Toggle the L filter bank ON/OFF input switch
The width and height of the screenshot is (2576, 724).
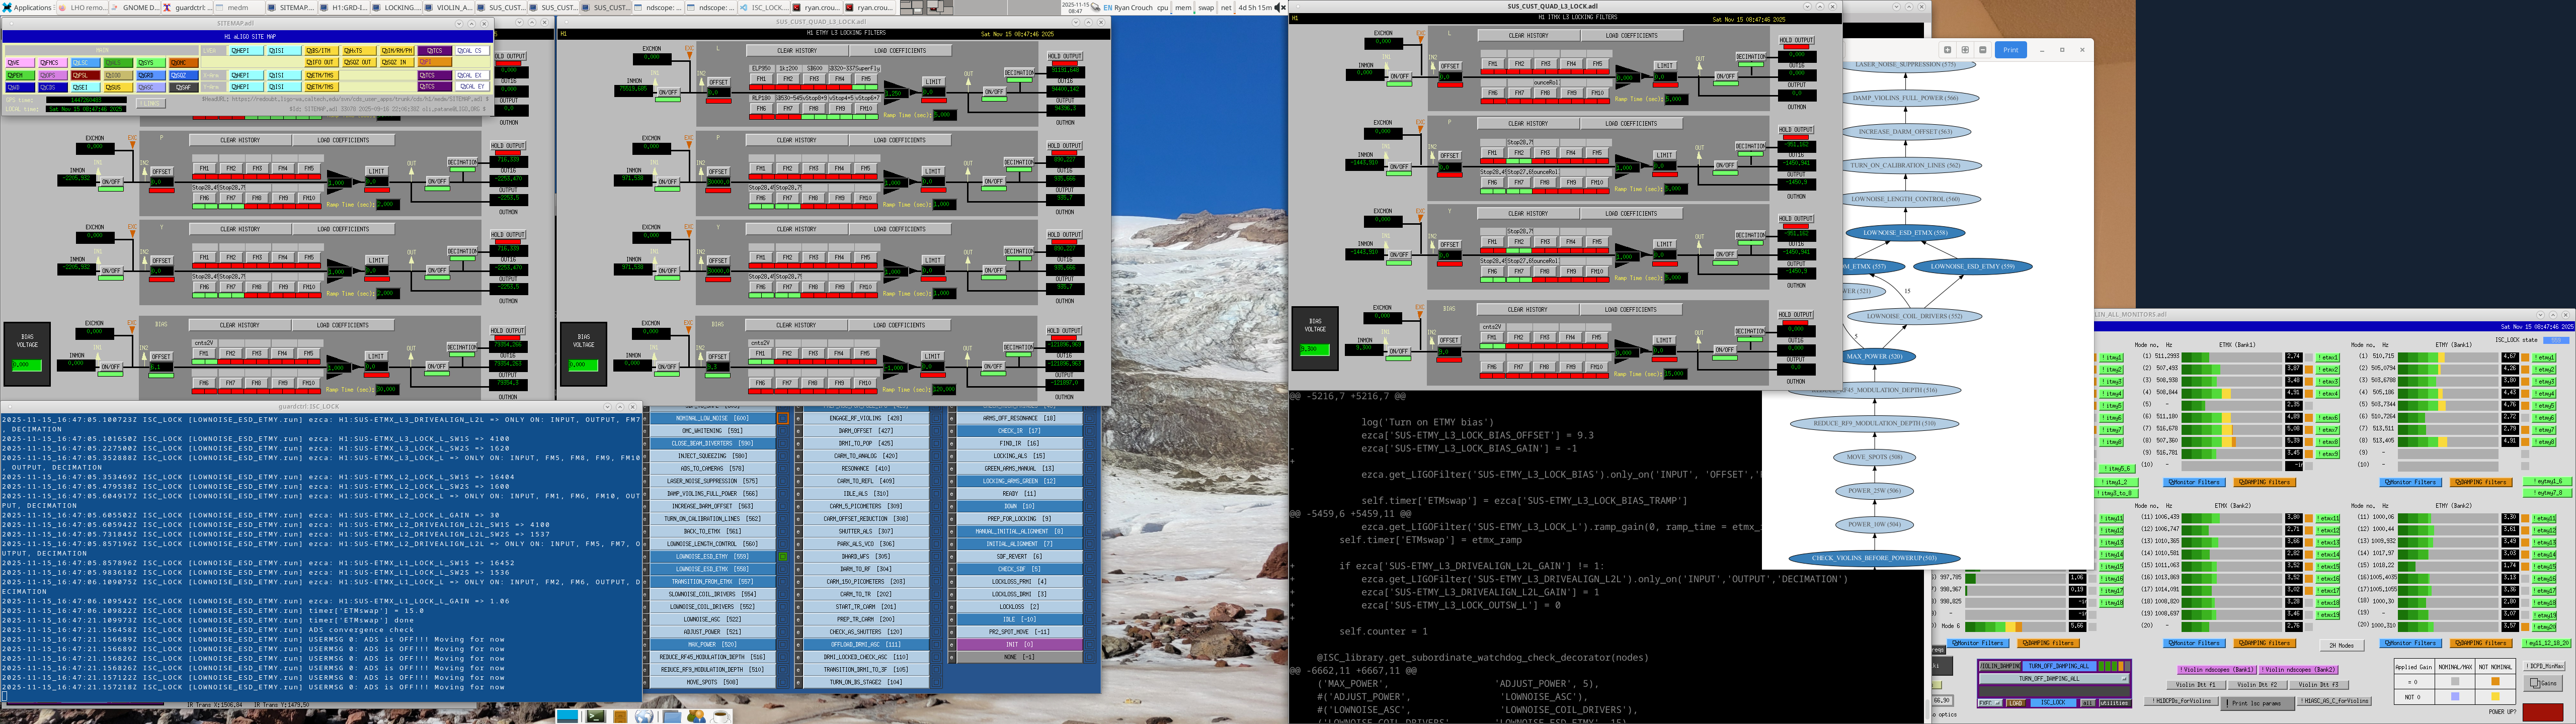click(x=668, y=92)
